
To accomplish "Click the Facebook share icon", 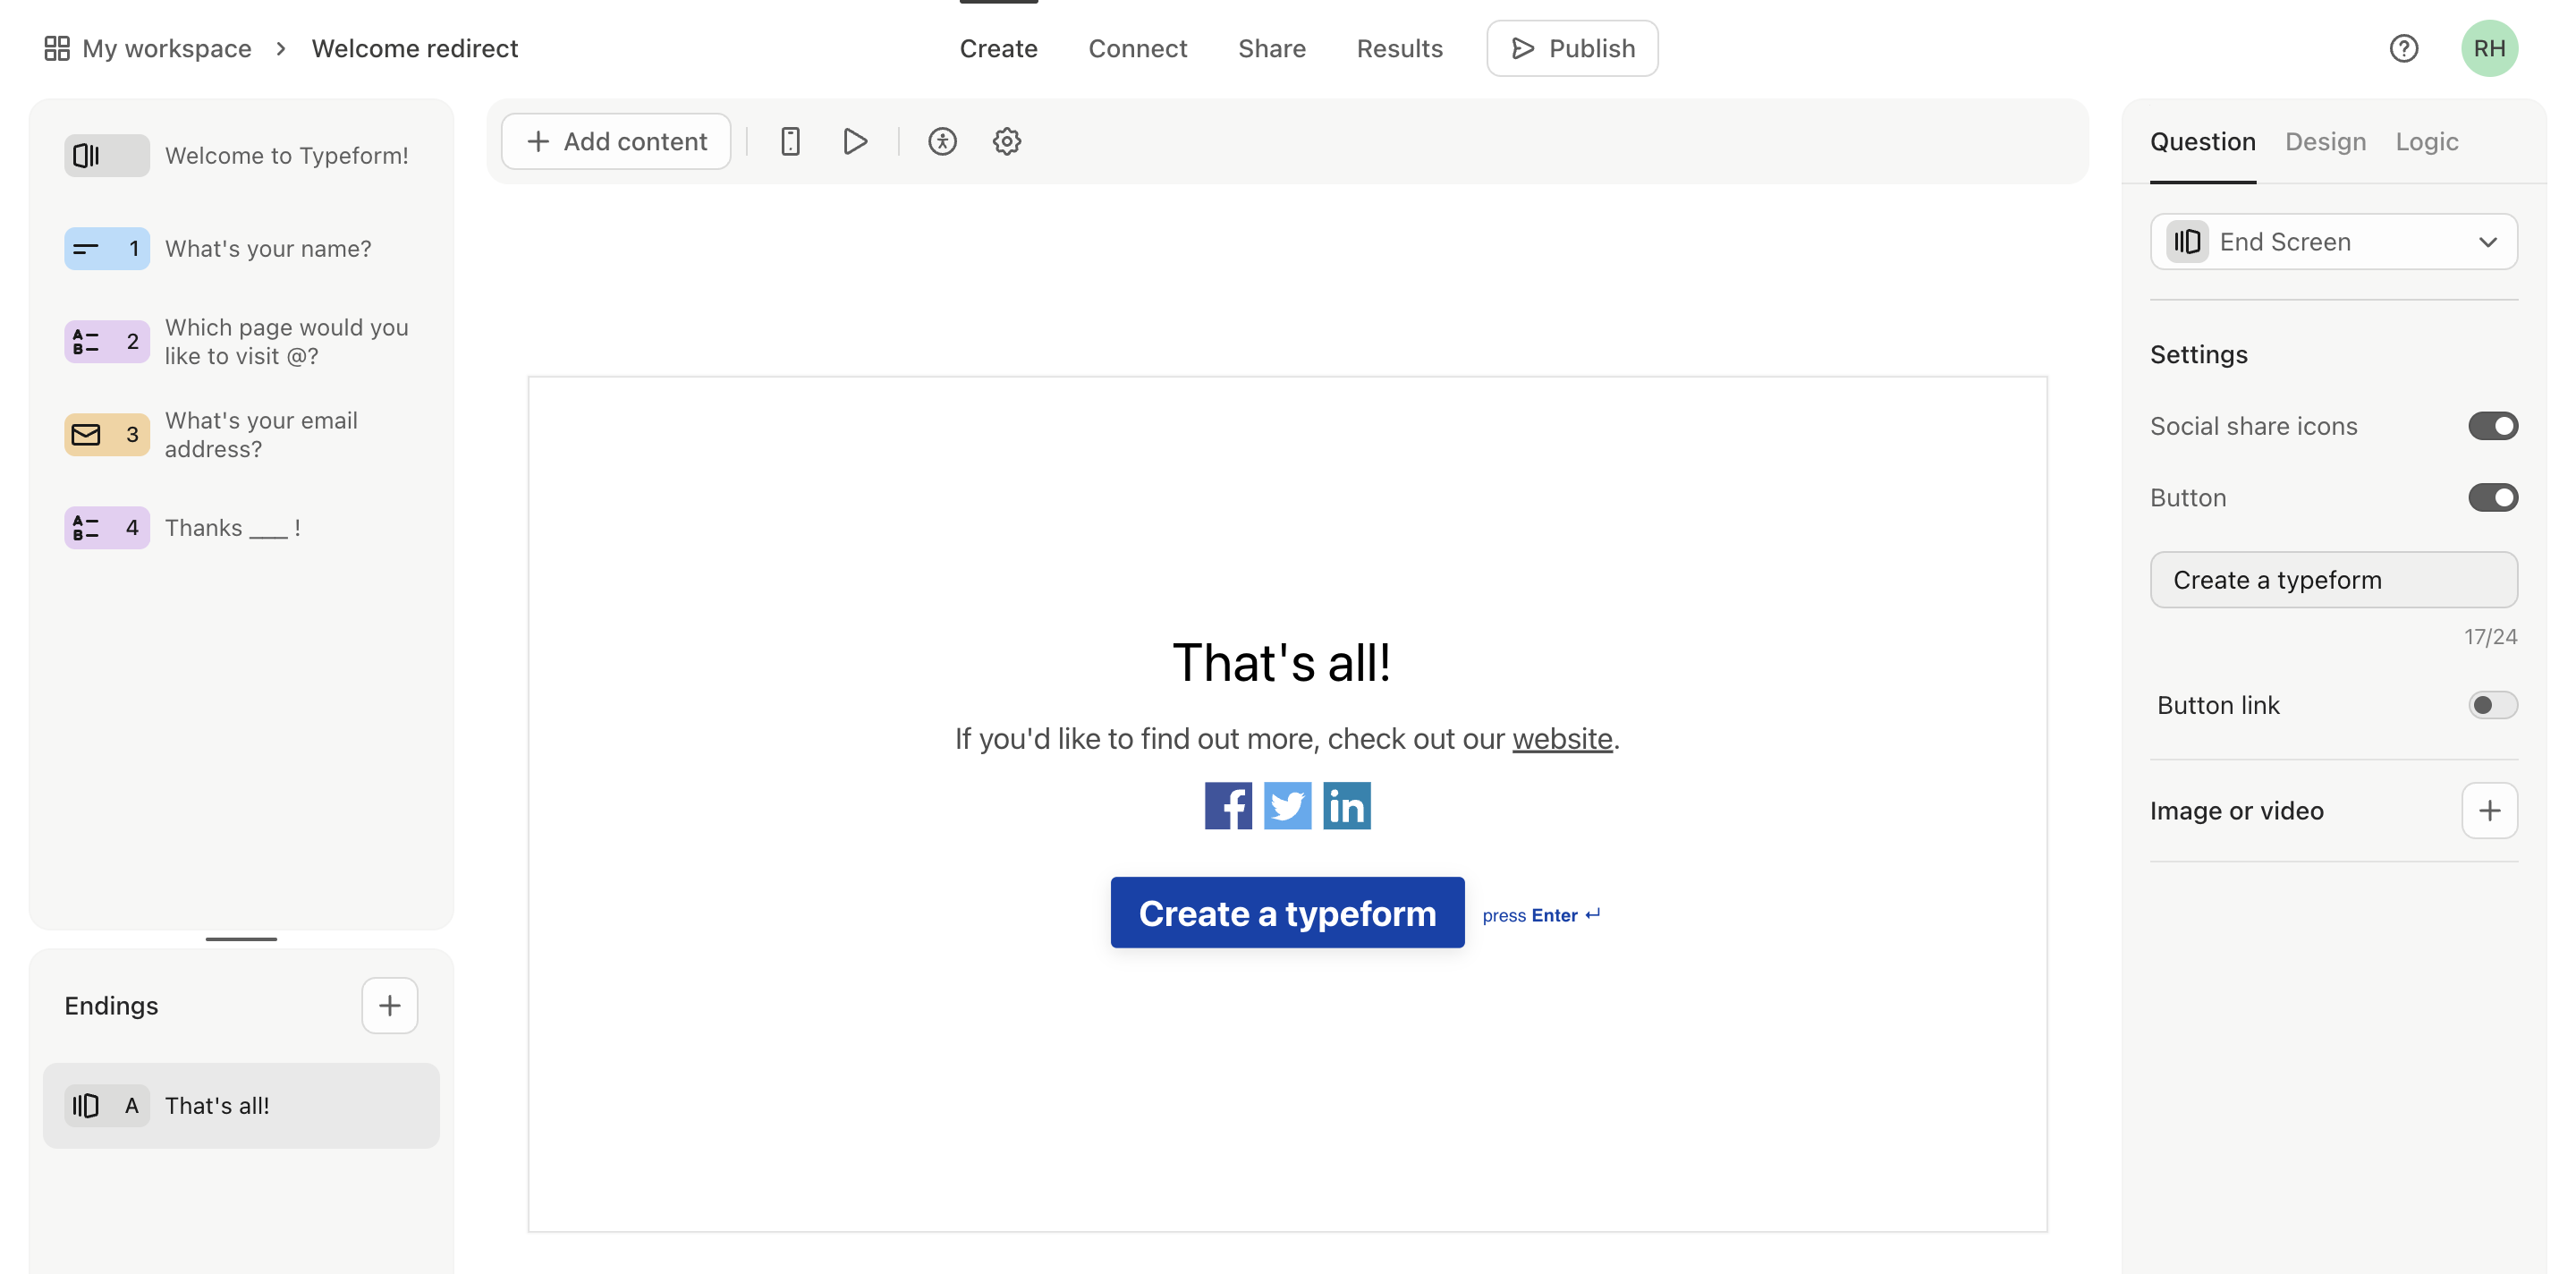I will click(1228, 805).
